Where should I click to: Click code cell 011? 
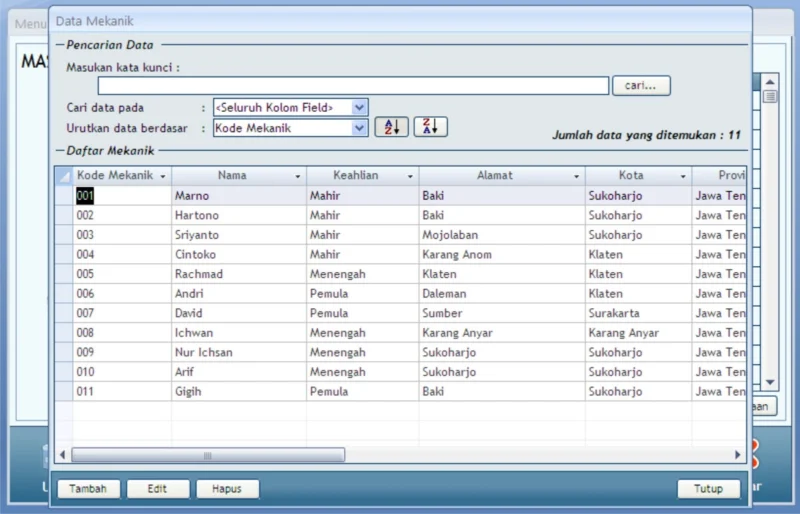point(122,391)
